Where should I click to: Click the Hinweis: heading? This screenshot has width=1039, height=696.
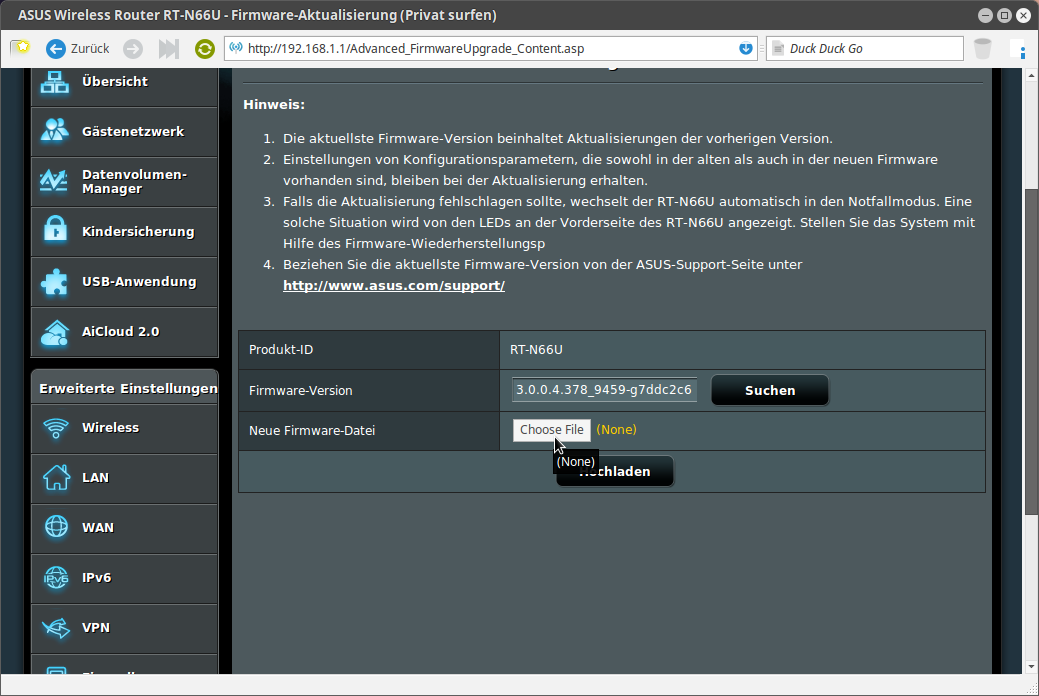pyautogui.click(x=274, y=104)
